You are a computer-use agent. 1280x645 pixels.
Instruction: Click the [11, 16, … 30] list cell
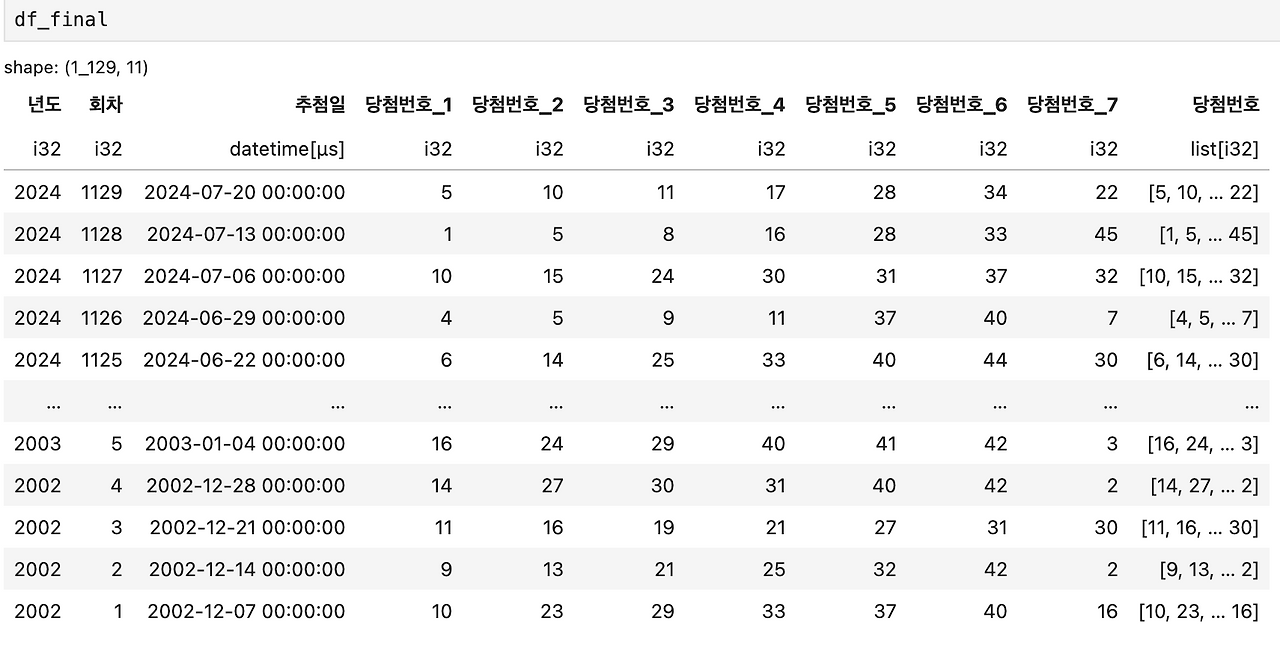(x=1200, y=528)
